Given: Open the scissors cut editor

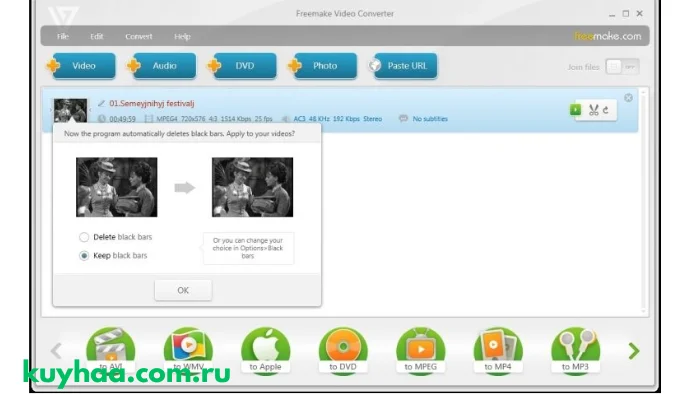Looking at the screenshot, I should coord(594,110).
